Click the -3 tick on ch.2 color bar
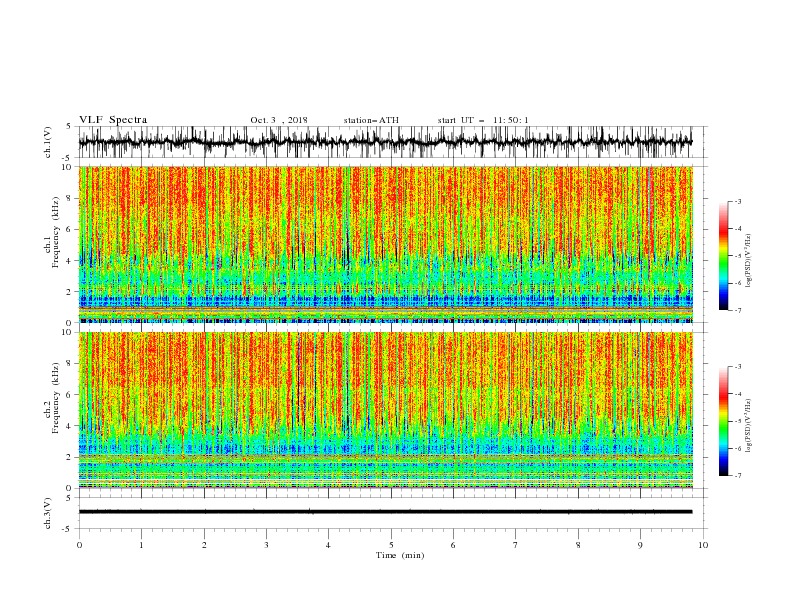Image resolution: width=792 pixels, height=612 pixels. (x=738, y=367)
